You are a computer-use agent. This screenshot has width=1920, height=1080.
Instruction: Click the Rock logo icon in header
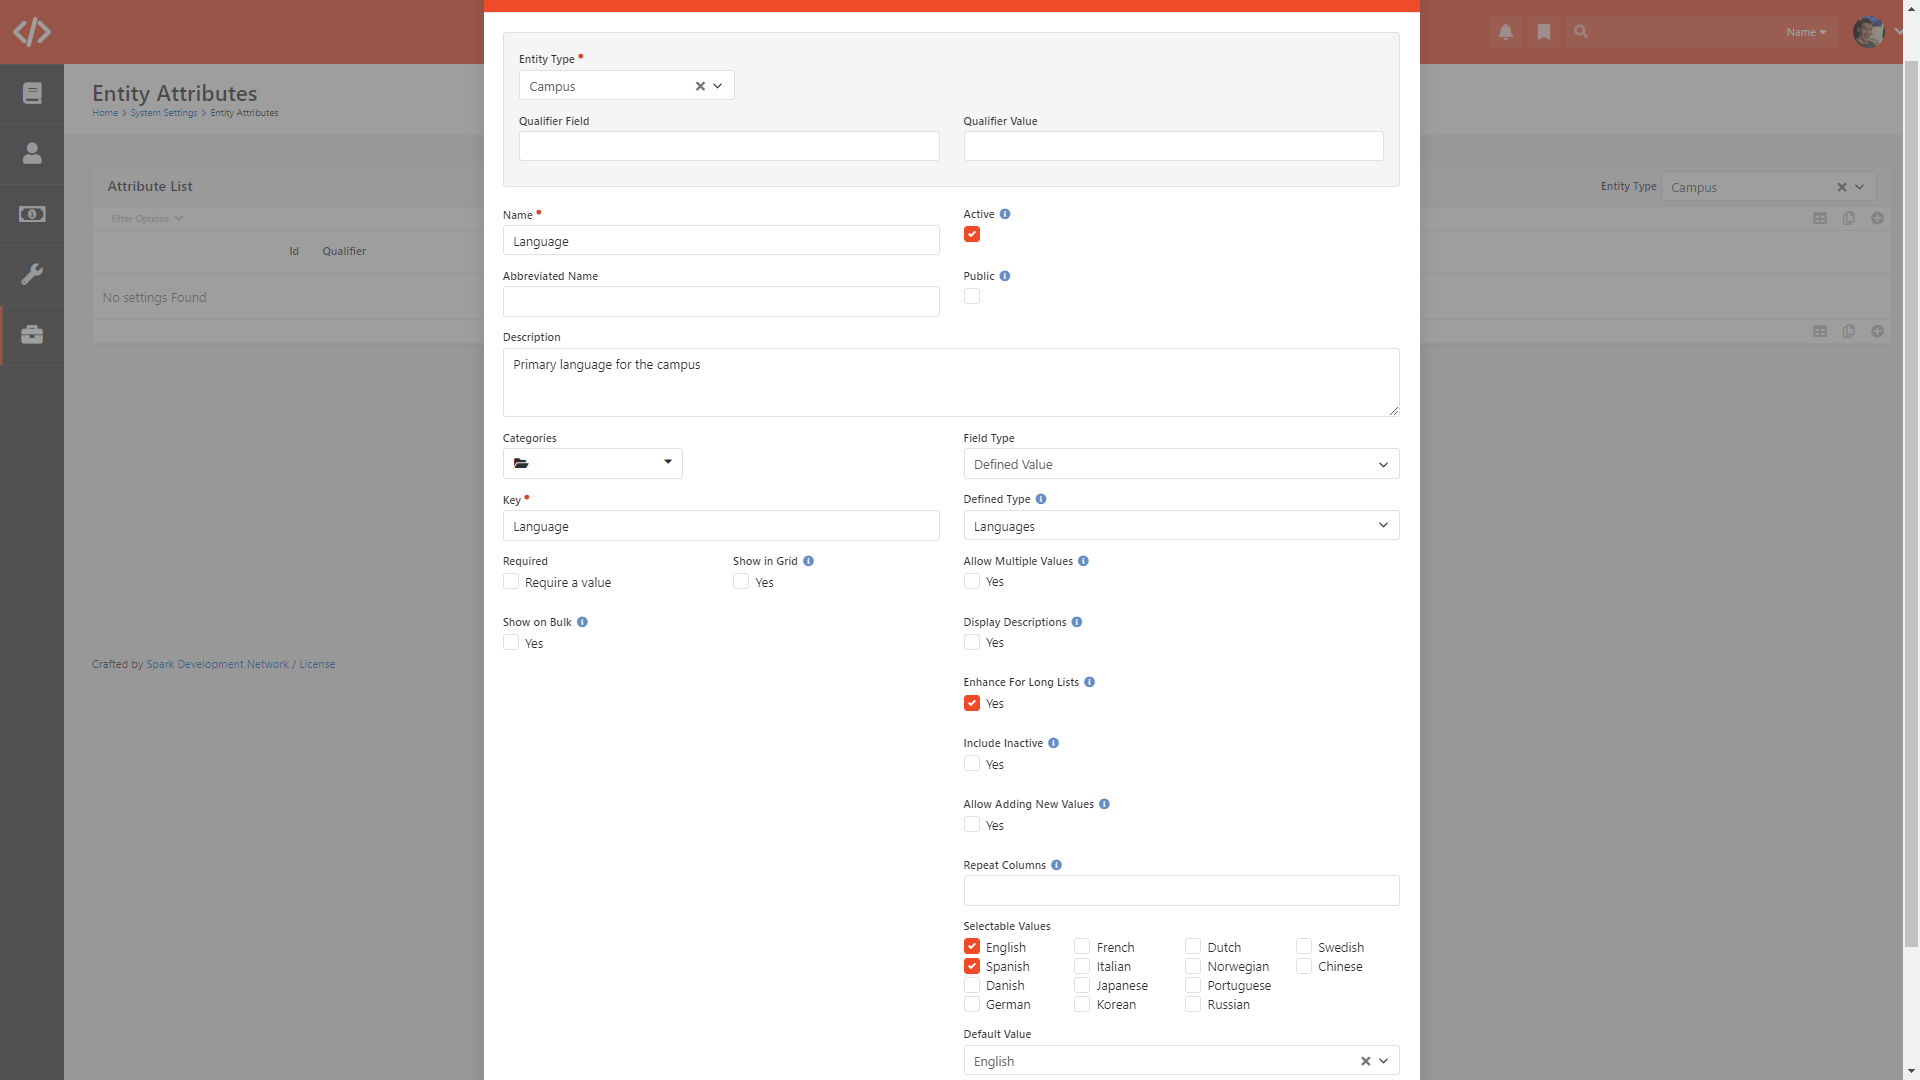click(x=32, y=32)
